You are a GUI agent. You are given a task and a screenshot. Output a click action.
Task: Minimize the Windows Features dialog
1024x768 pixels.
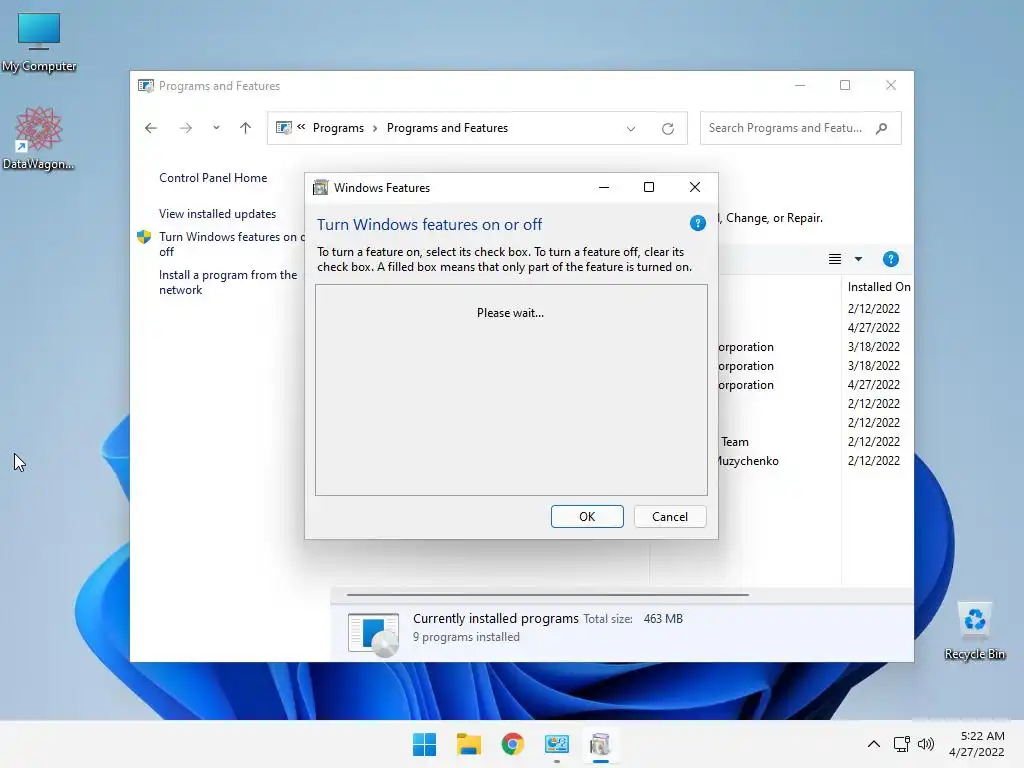click(x=604, y=187)
